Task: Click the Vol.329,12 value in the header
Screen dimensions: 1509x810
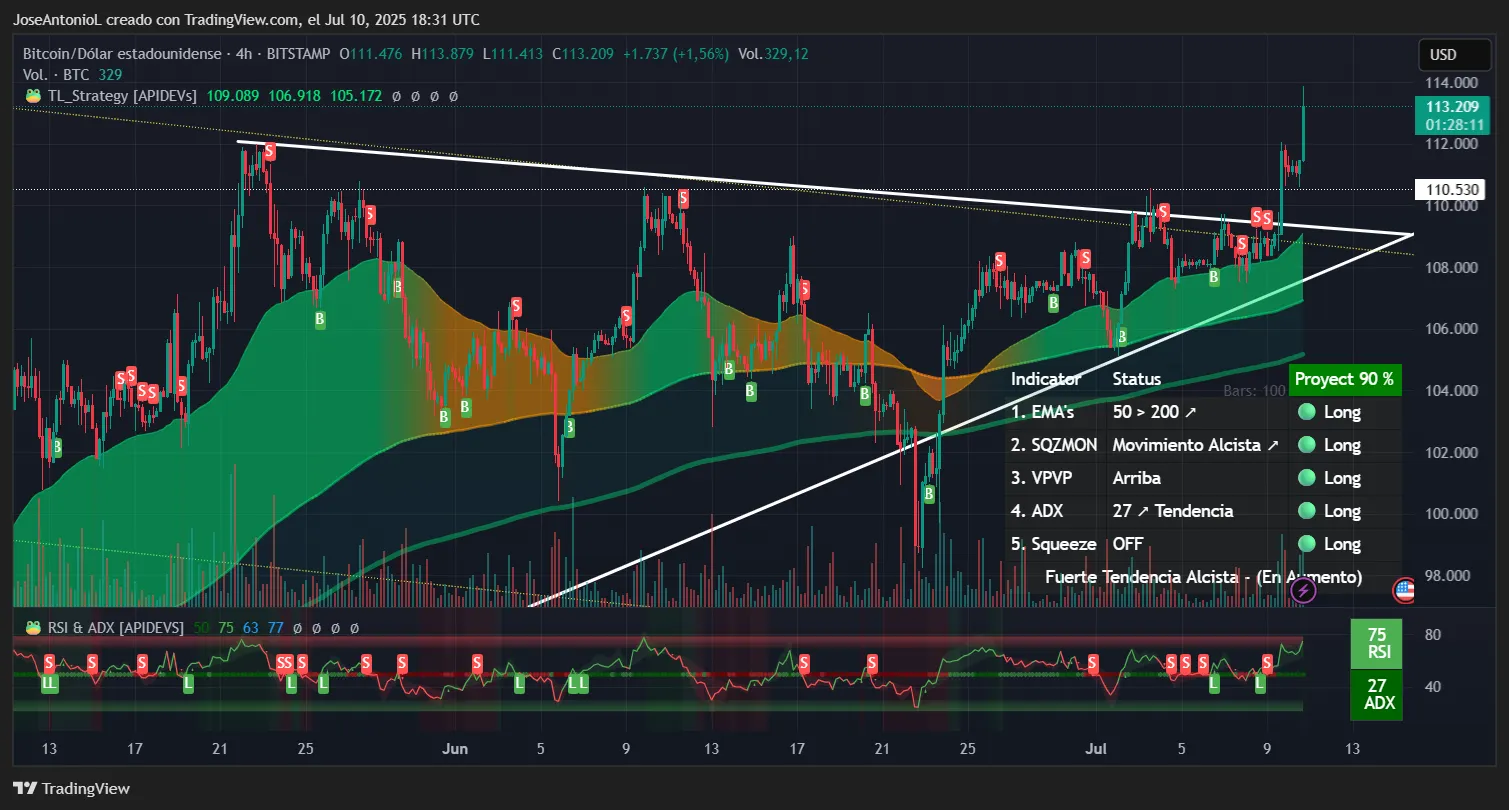Action: pos(773,53)
